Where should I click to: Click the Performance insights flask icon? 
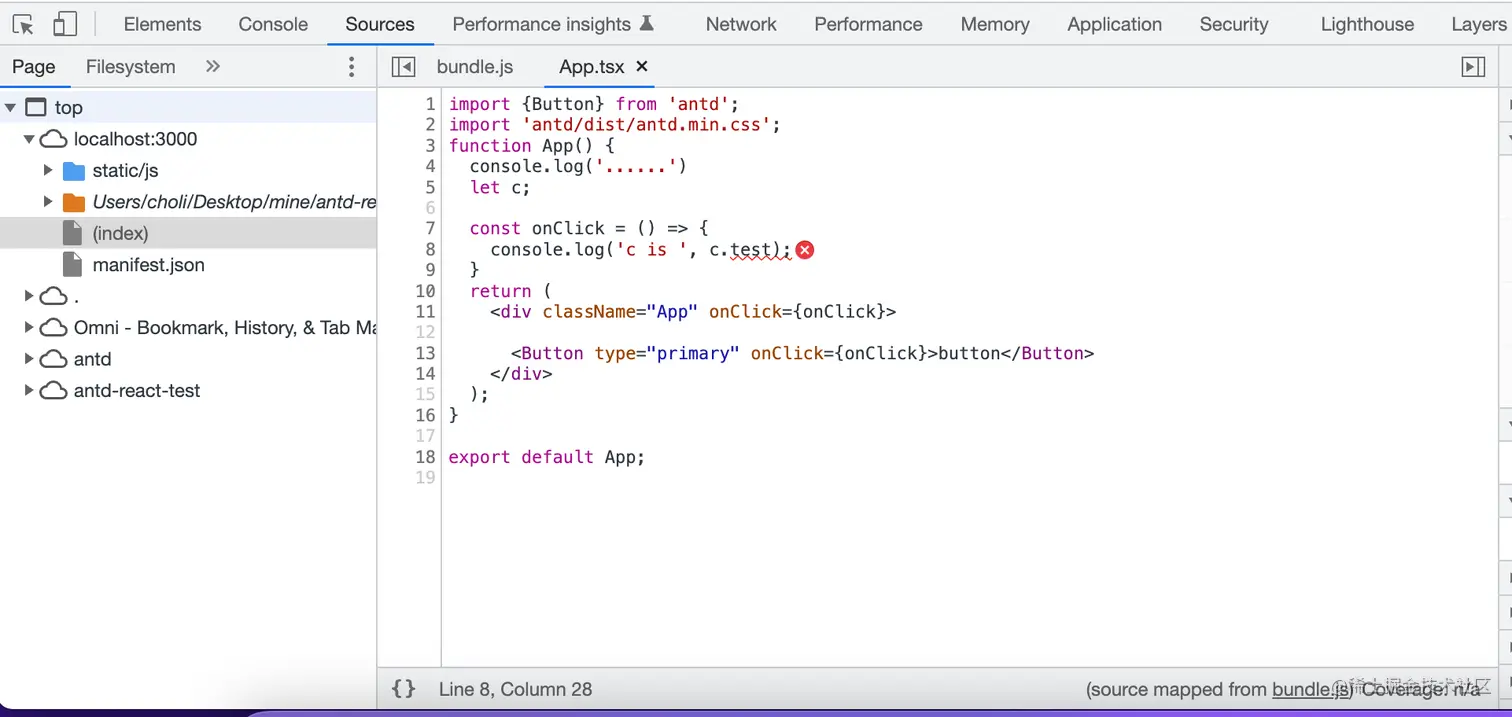pos(647,23)
